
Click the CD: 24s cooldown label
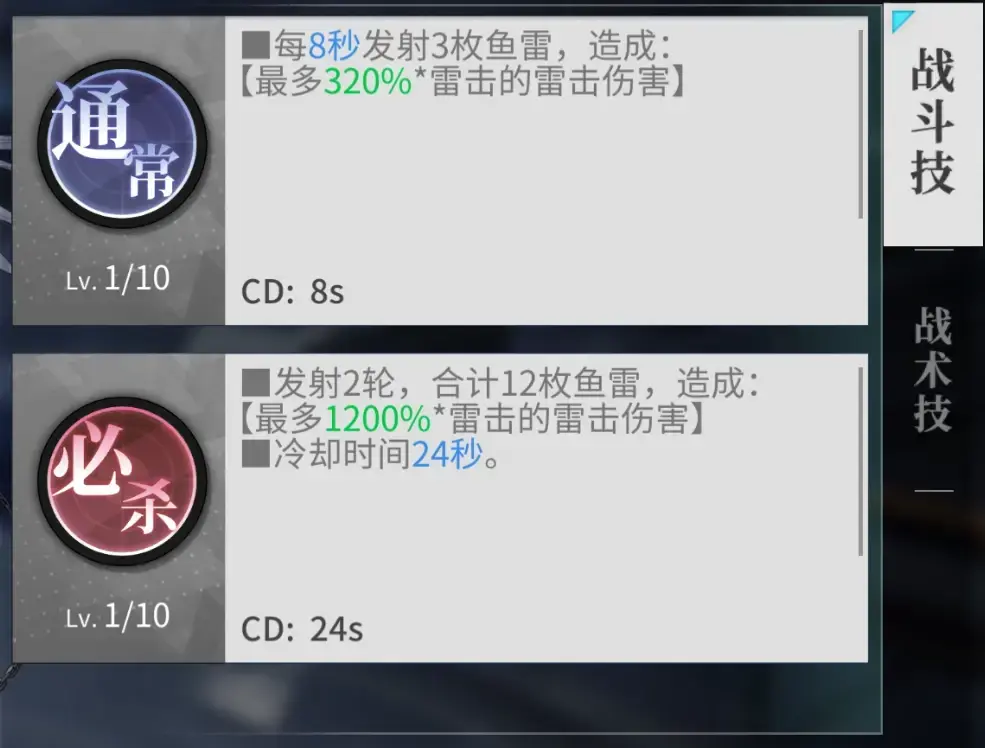click(302, 629)
